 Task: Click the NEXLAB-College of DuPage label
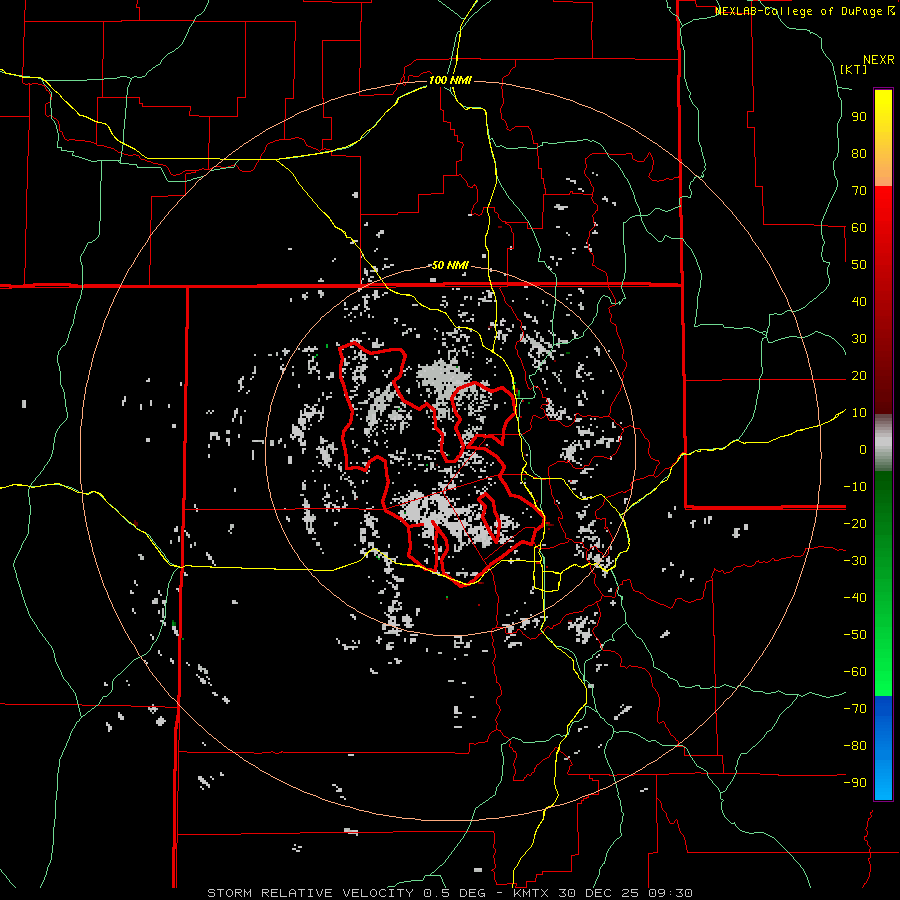pos(804,11)
